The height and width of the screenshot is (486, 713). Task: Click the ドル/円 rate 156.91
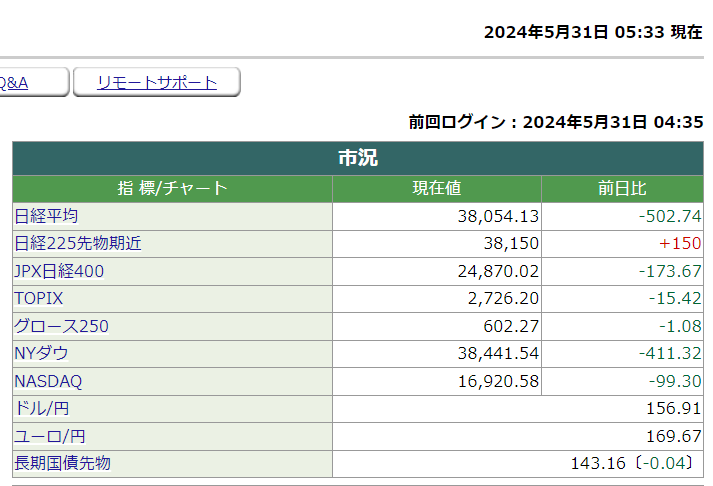[x=674, y=408]
